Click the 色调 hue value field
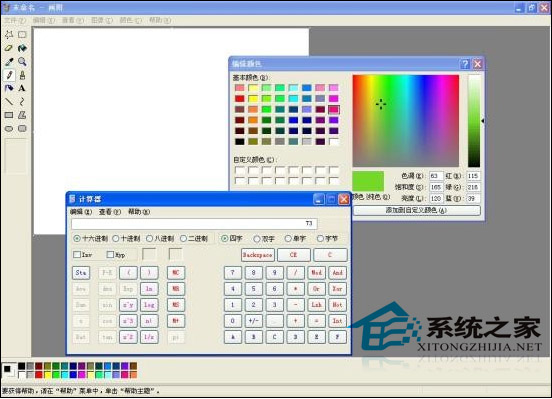 point(436,176)
